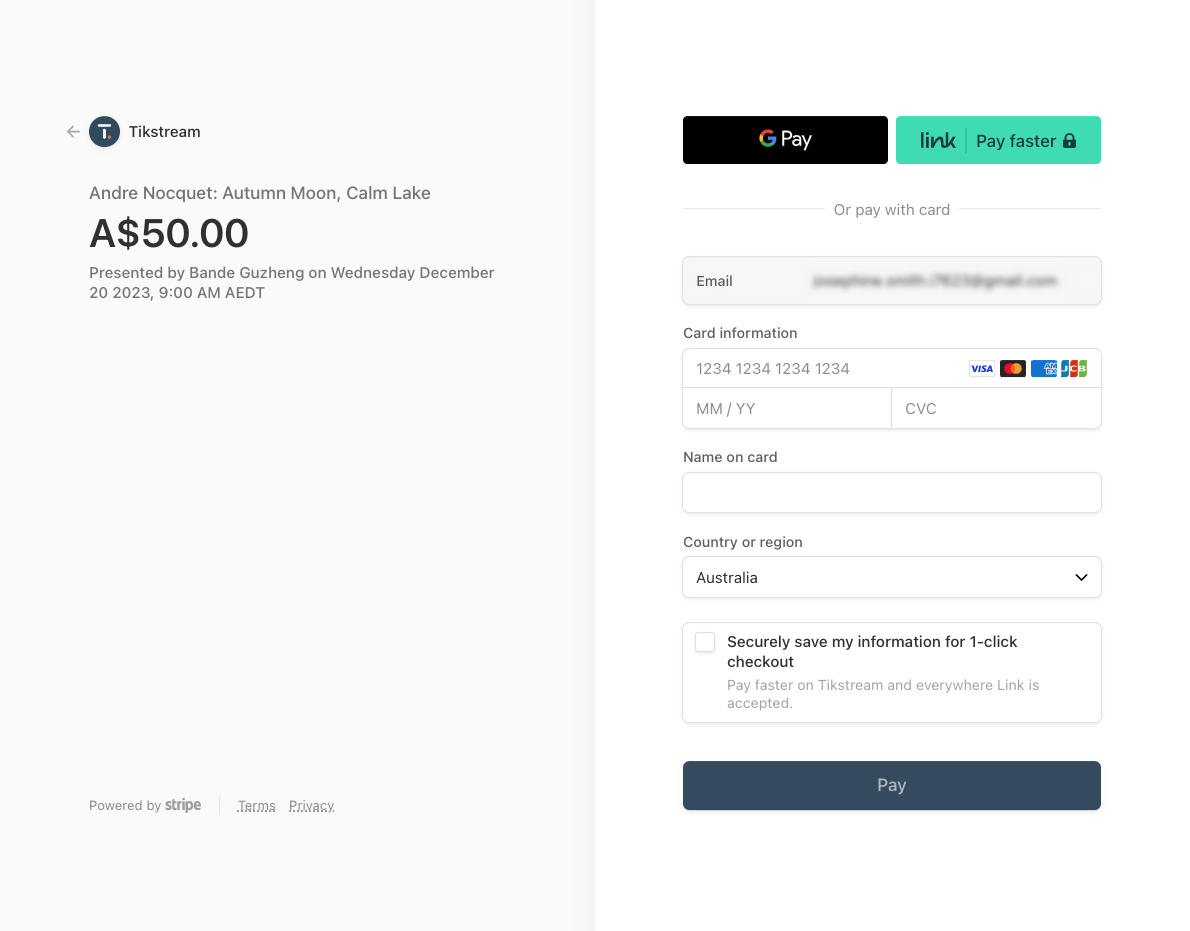Viewport: 1190px width, 931px height.
Task: Click the lock icon on Pay faster
Action: coord(1069,140)
